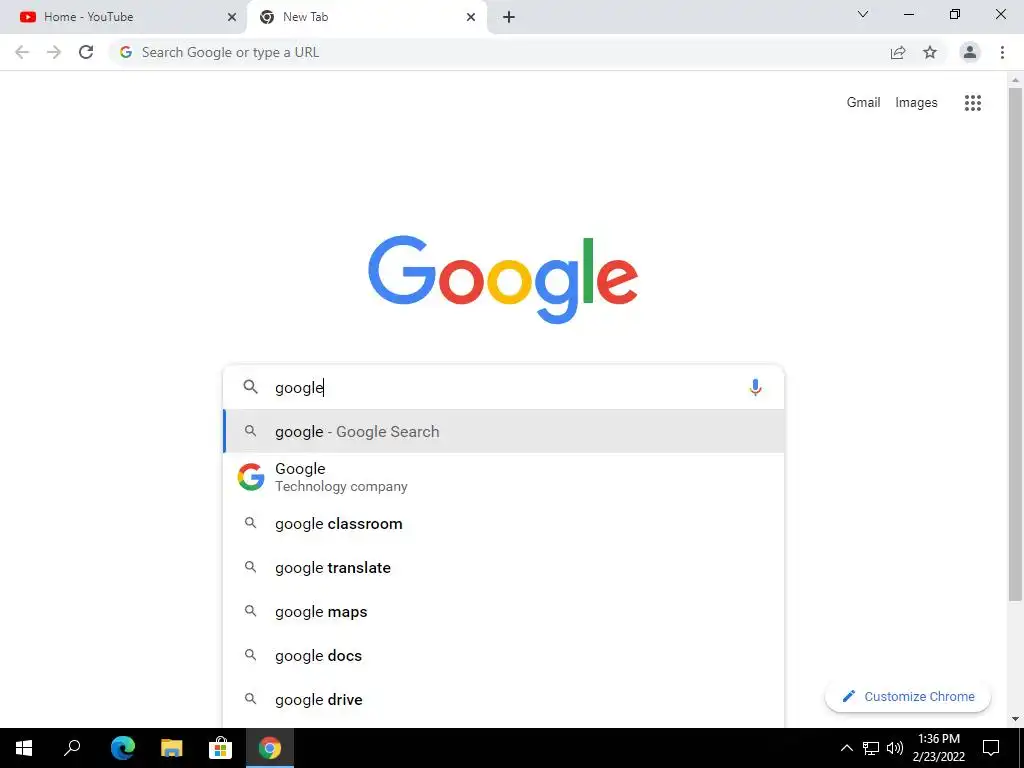Open the profile avatar icon
1024x768 pixels.
click(x=970, y=52)
